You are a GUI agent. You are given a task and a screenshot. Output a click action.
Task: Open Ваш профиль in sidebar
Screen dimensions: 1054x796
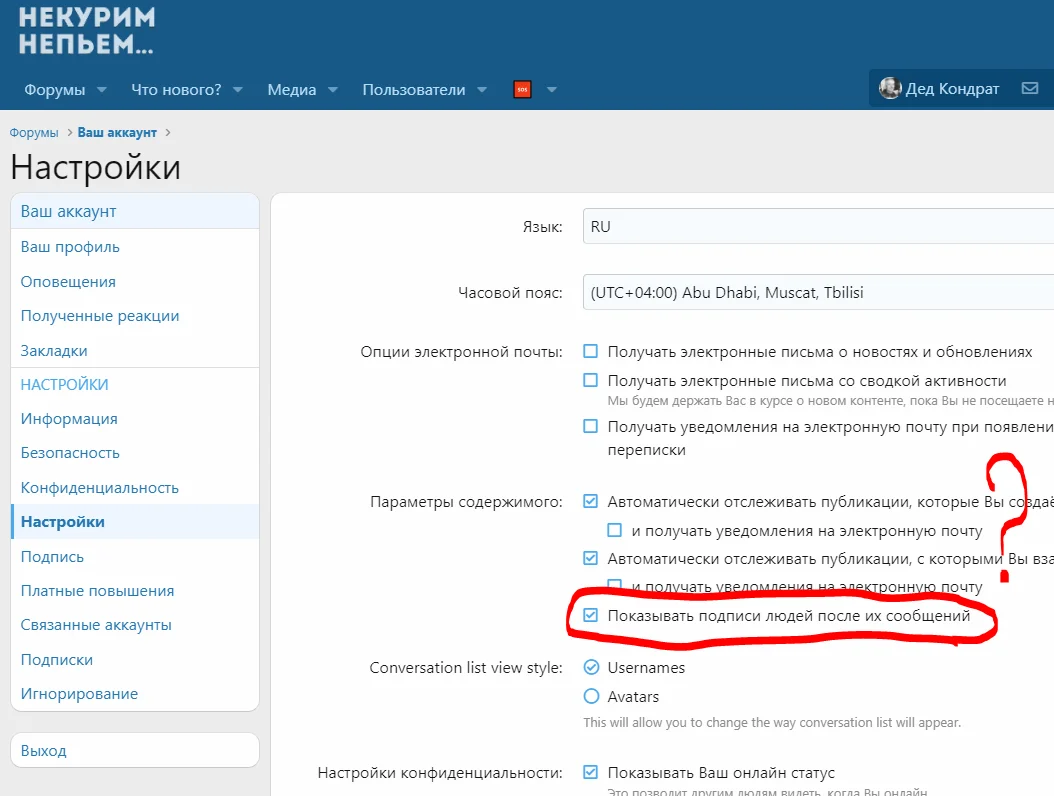click(135, 247)
